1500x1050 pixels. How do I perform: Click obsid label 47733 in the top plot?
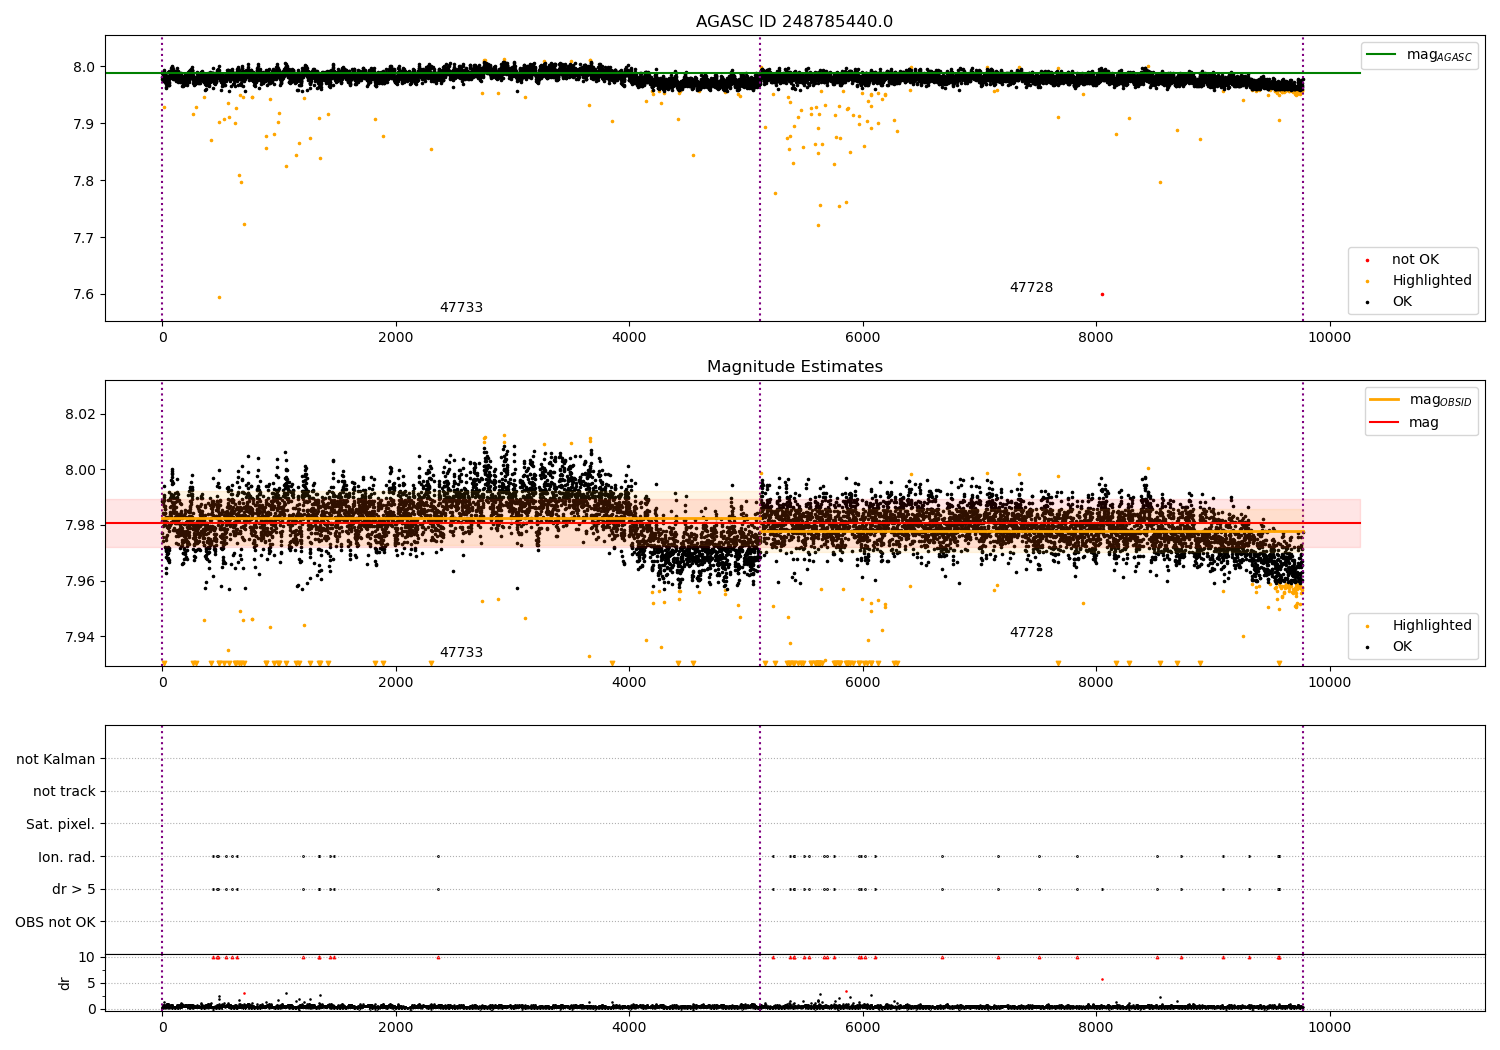coord(461,308)
